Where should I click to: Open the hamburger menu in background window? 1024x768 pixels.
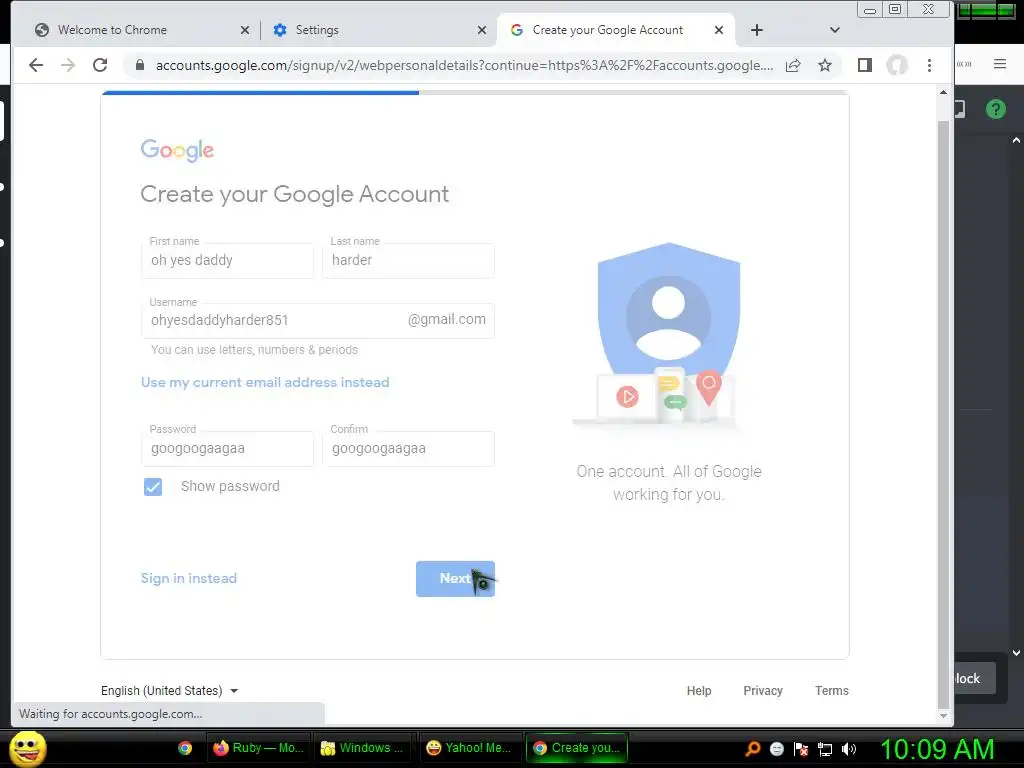pos(1000,64)
